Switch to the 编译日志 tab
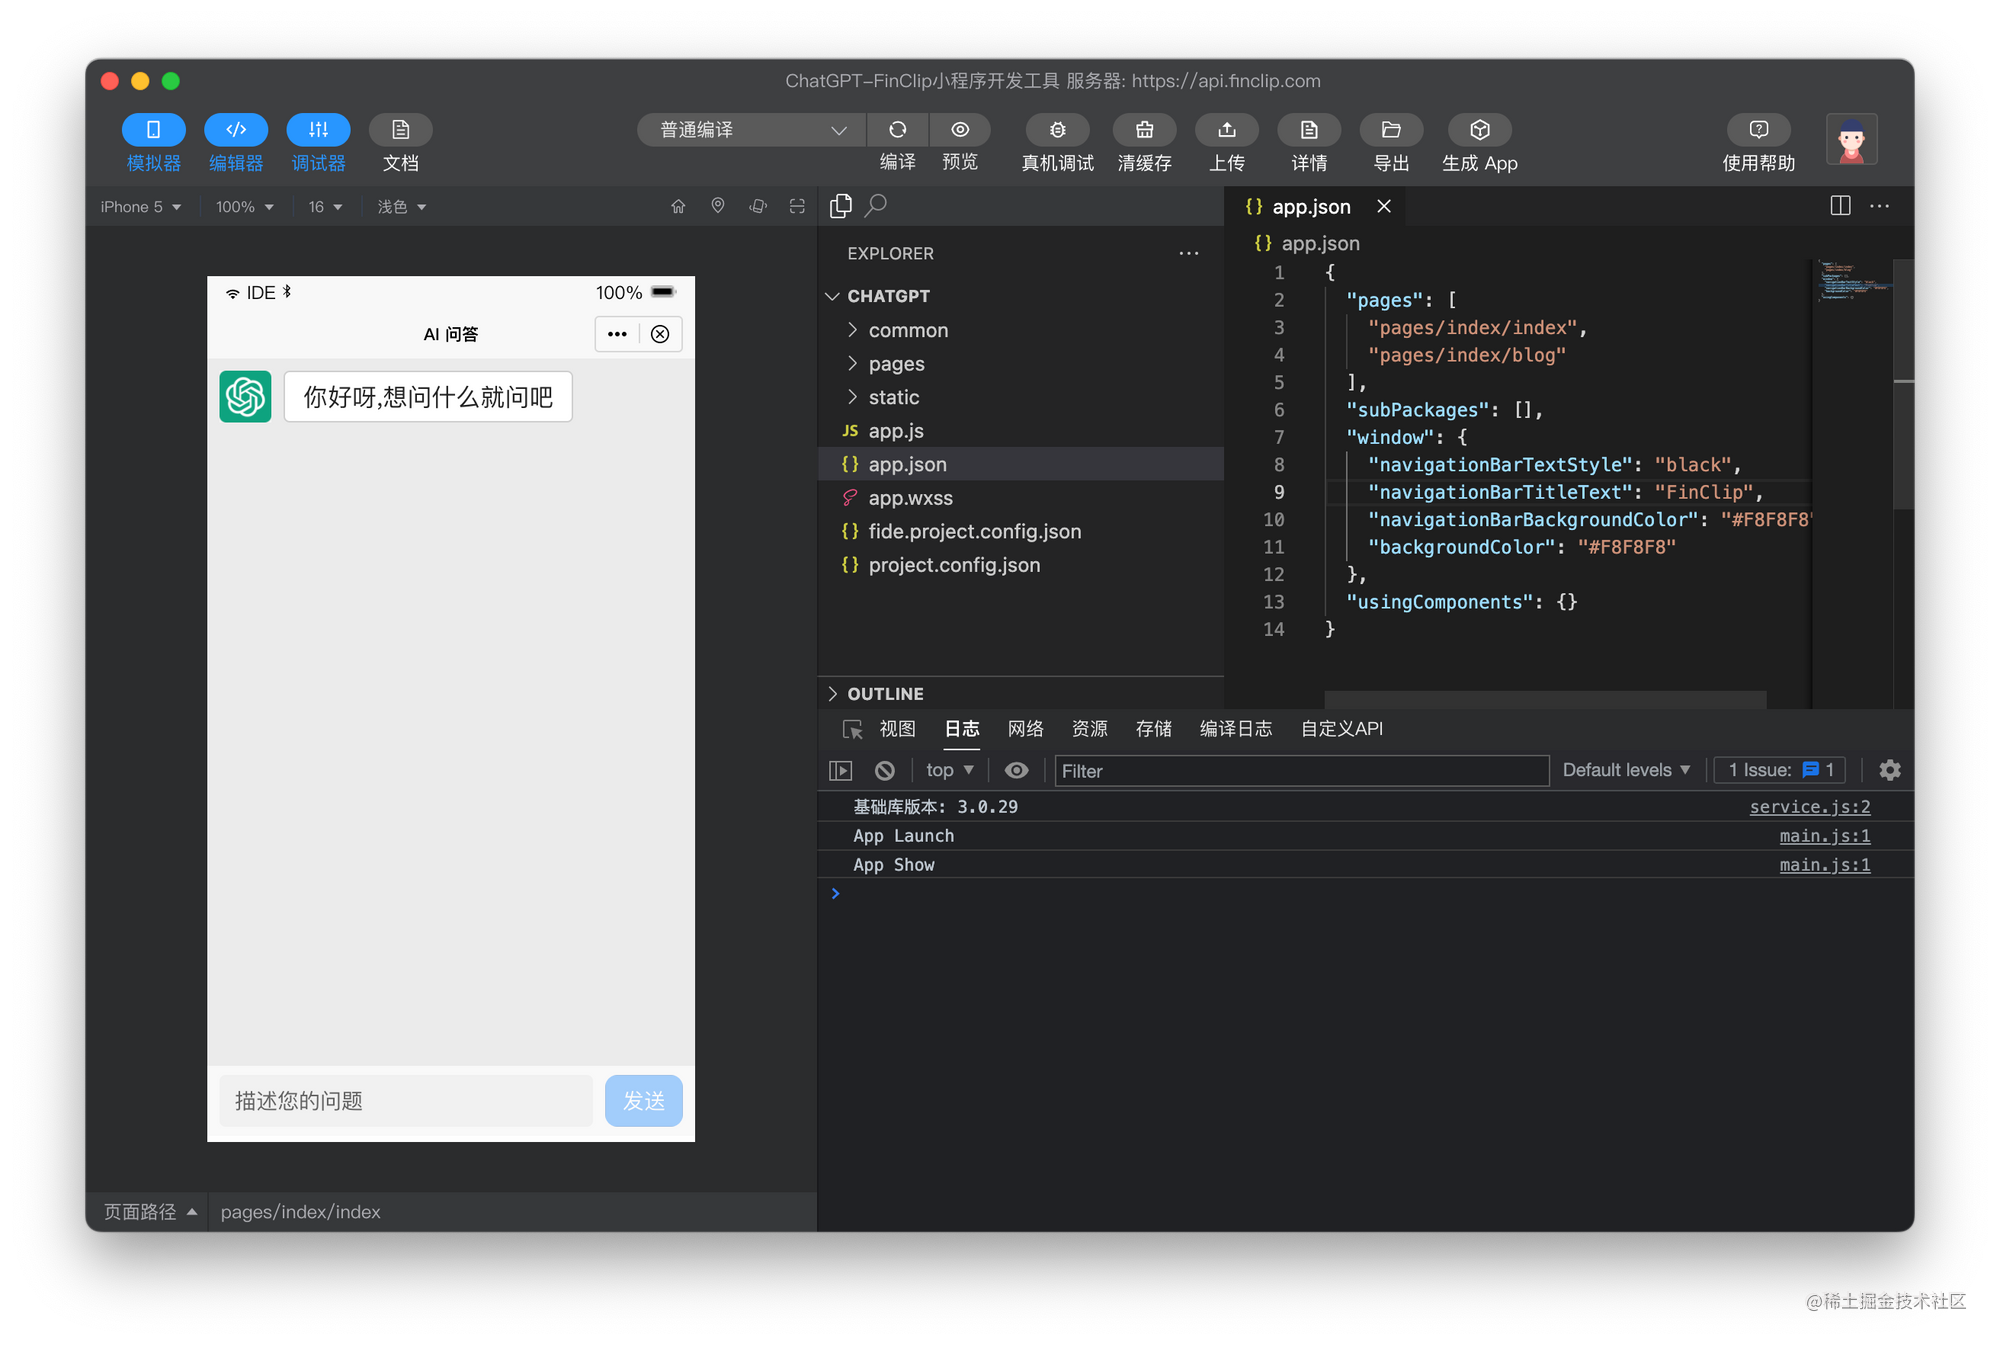Viewport: 2000px width, 1345px height. [1236, 729]
